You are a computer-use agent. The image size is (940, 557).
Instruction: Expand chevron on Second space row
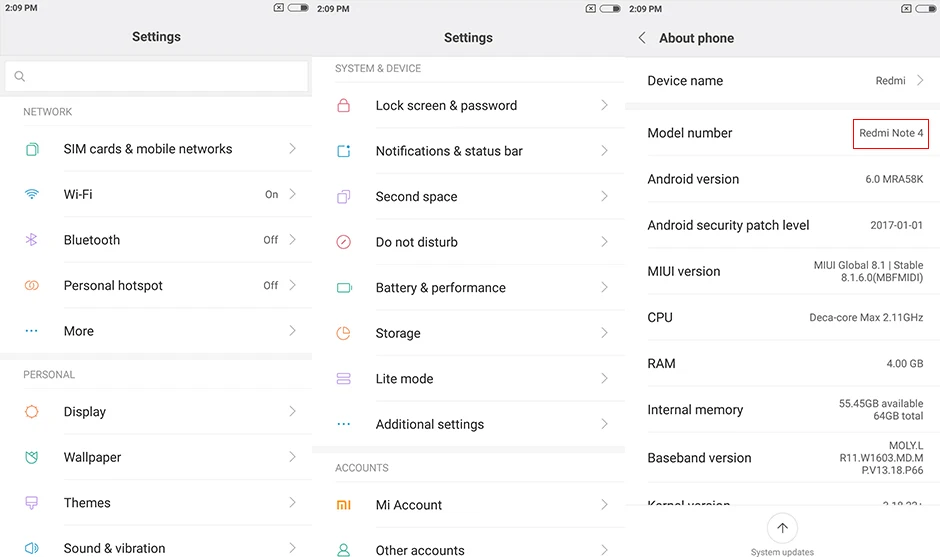coord(604,197)
